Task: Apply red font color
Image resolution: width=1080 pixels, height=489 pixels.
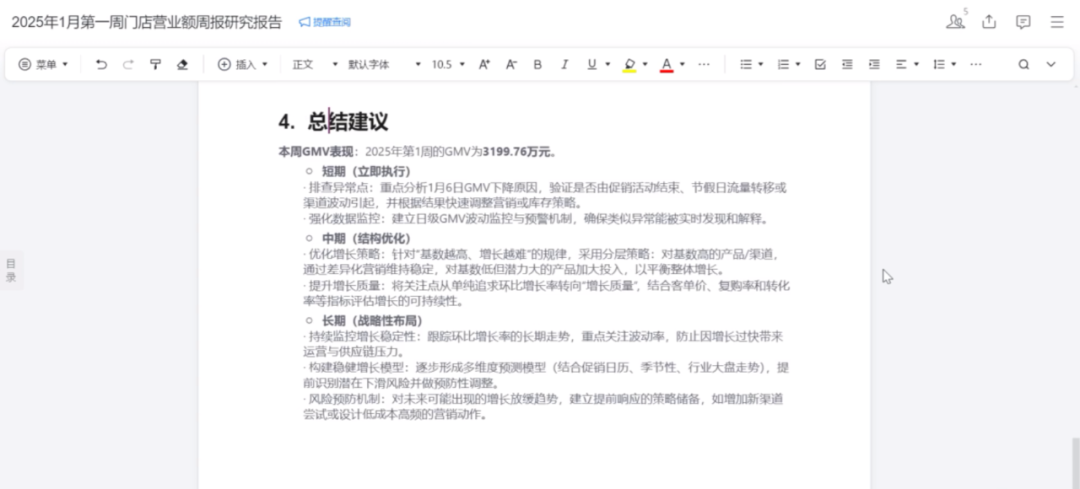Action: (x=666, y=65)
